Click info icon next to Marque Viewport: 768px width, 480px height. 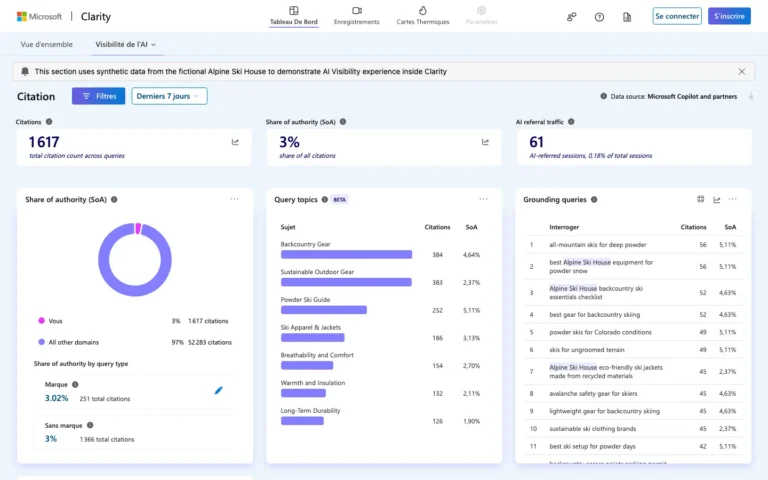75,384
